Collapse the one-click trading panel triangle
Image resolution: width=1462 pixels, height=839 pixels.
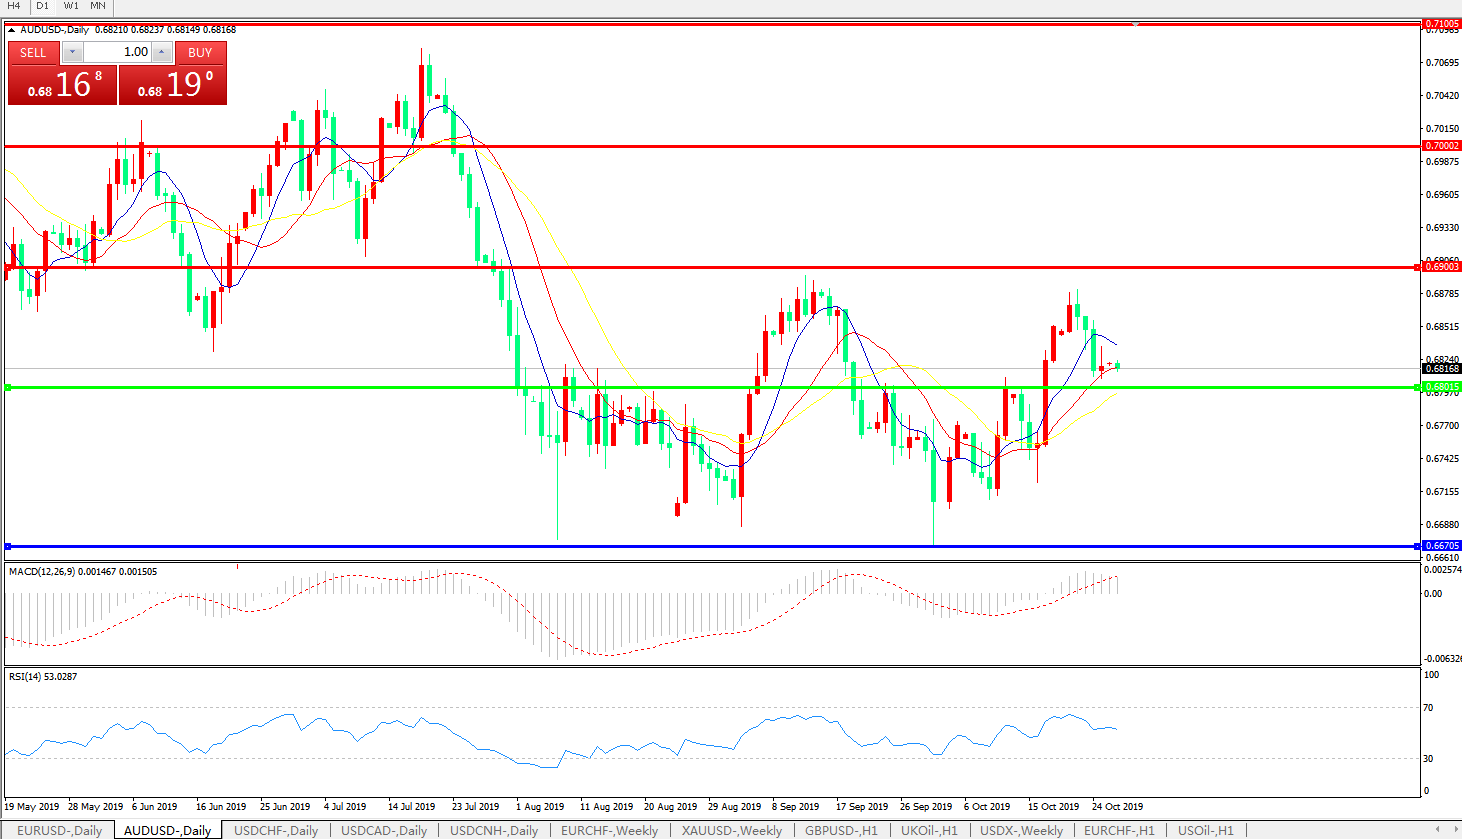click(x=12, y=30)
